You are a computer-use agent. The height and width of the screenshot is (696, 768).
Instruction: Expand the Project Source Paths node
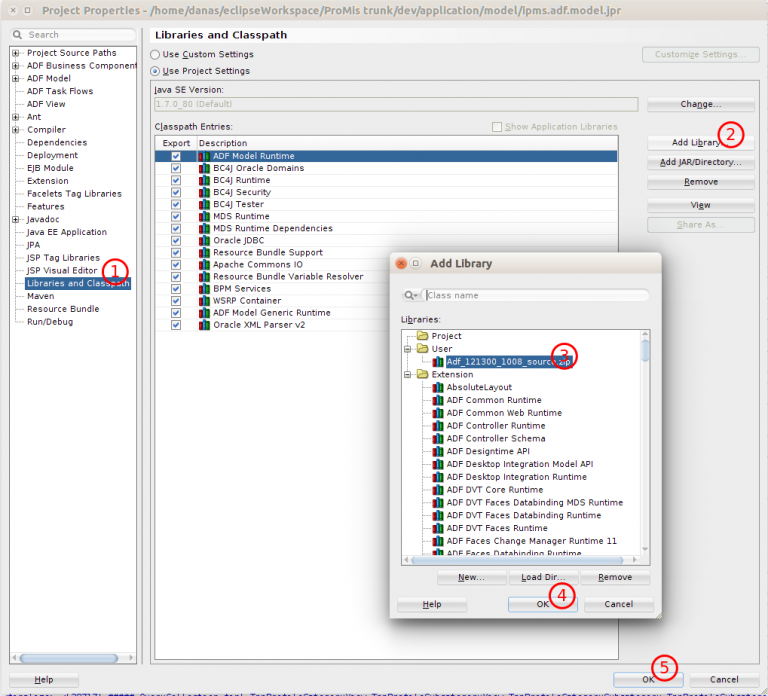coord(16,53)
